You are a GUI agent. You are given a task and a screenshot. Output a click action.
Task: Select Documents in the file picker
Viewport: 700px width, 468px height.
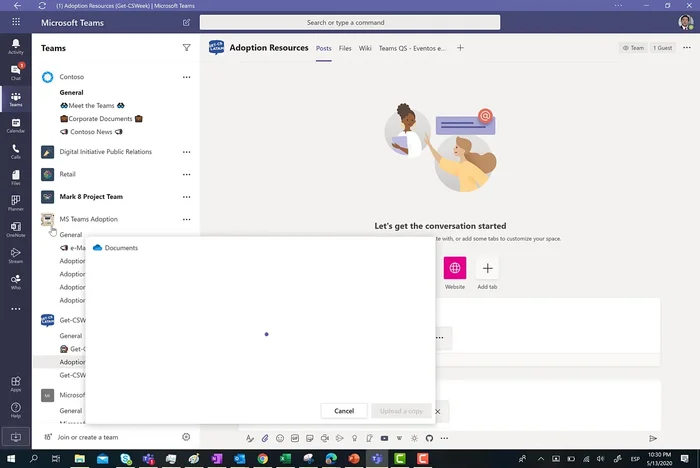[x=116, y=248]
